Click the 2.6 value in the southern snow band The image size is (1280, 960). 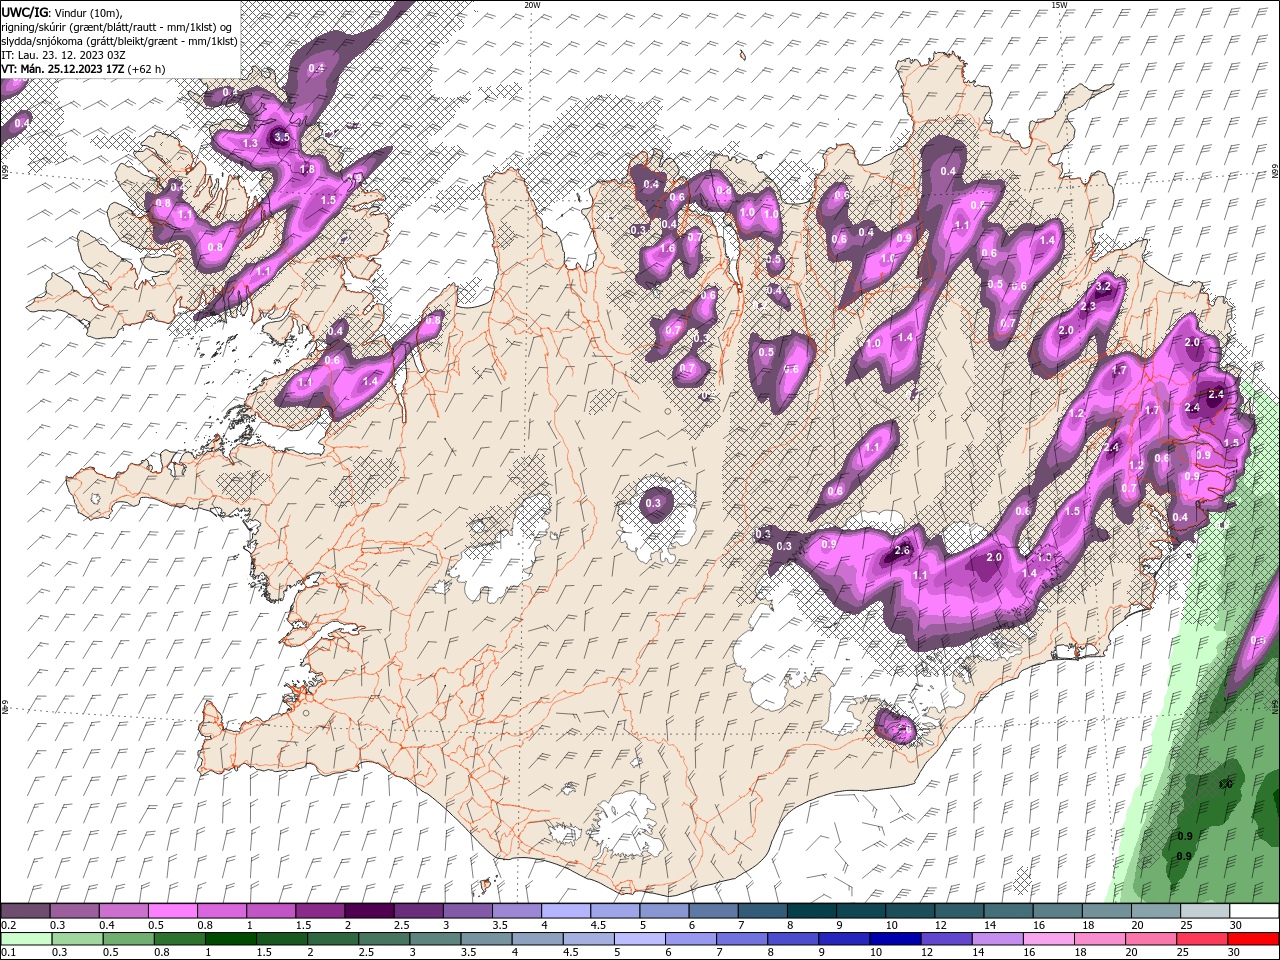[x=901, y=551]
